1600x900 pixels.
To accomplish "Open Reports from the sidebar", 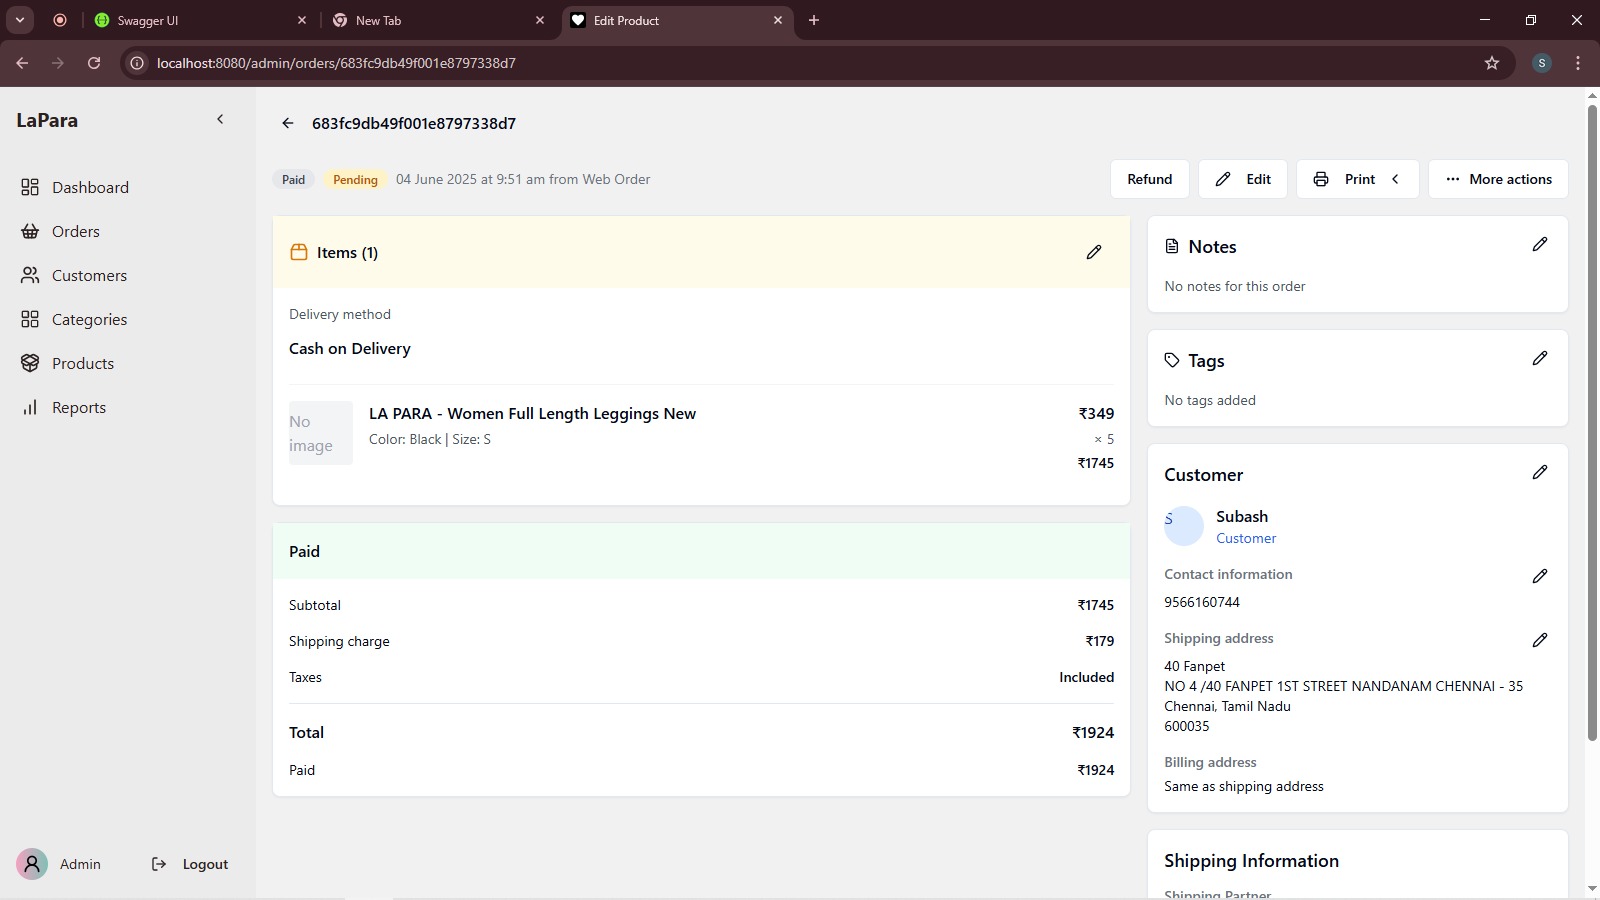I will (78, 407).
